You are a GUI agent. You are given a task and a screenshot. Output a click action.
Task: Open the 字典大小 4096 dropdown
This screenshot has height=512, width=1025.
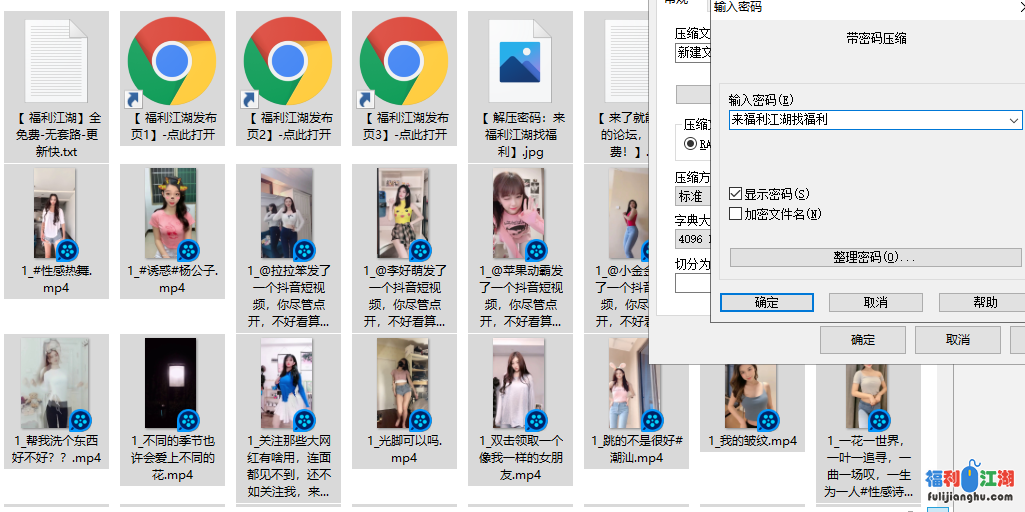click(691, 239)
